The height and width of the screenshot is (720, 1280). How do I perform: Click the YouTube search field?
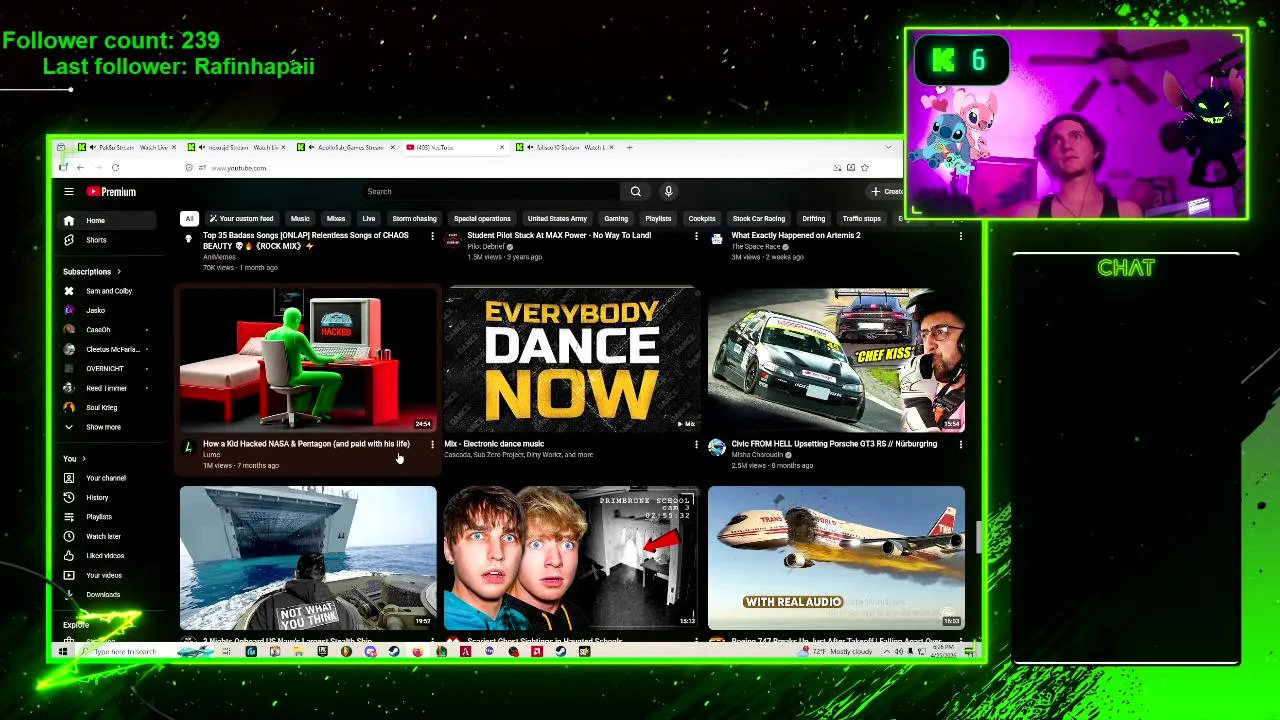tap(490, 191)
